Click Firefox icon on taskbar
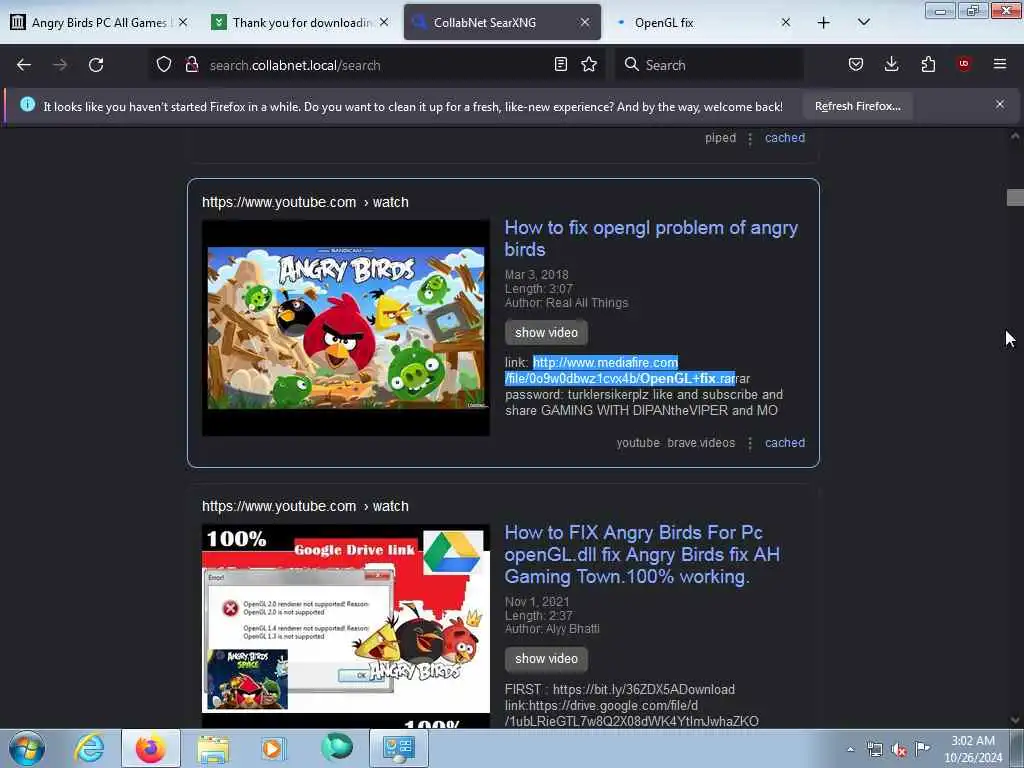Screen dimensions: 1024x768 (x=150, y=748)
